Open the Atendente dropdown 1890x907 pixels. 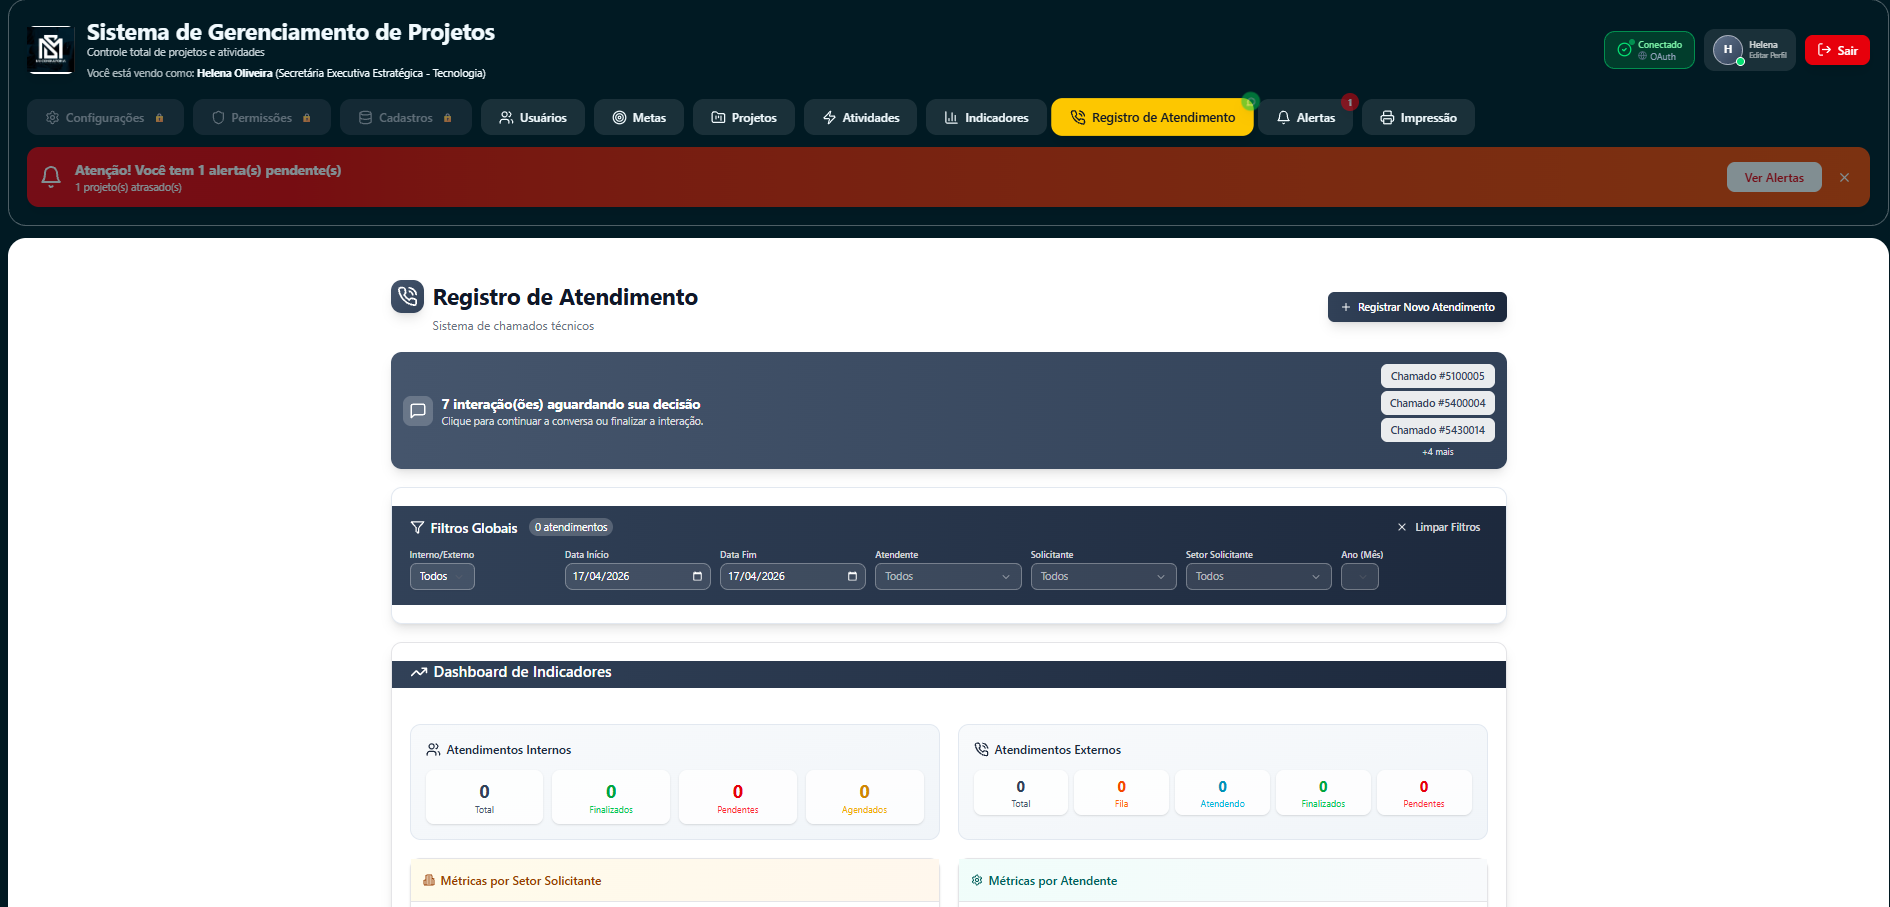(948, 576)
